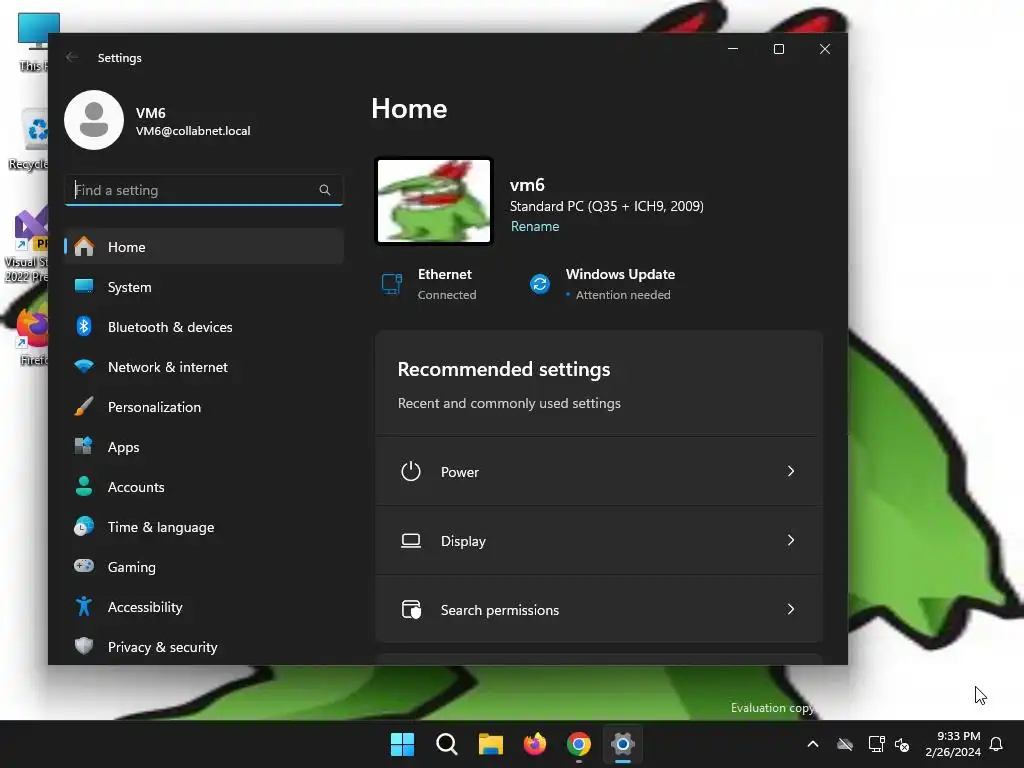Open Network & internet settings
The height and width of the screenshot is (768, 1024).
click(204, 367)
